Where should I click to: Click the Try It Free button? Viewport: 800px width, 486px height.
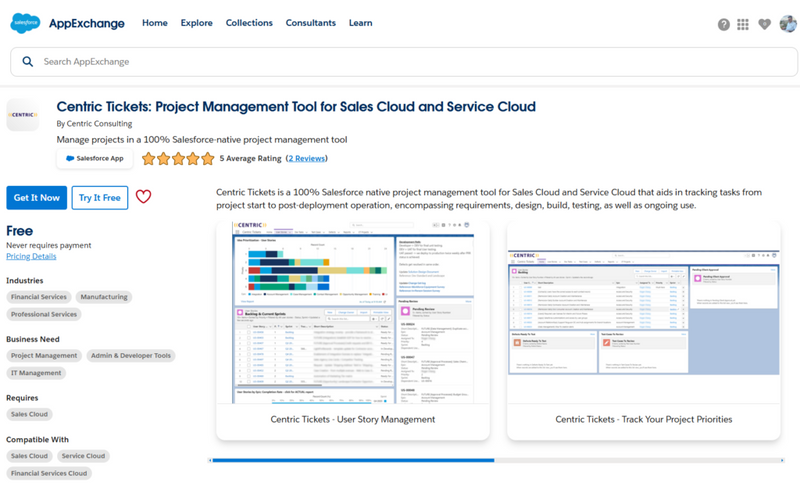[100, 198]
